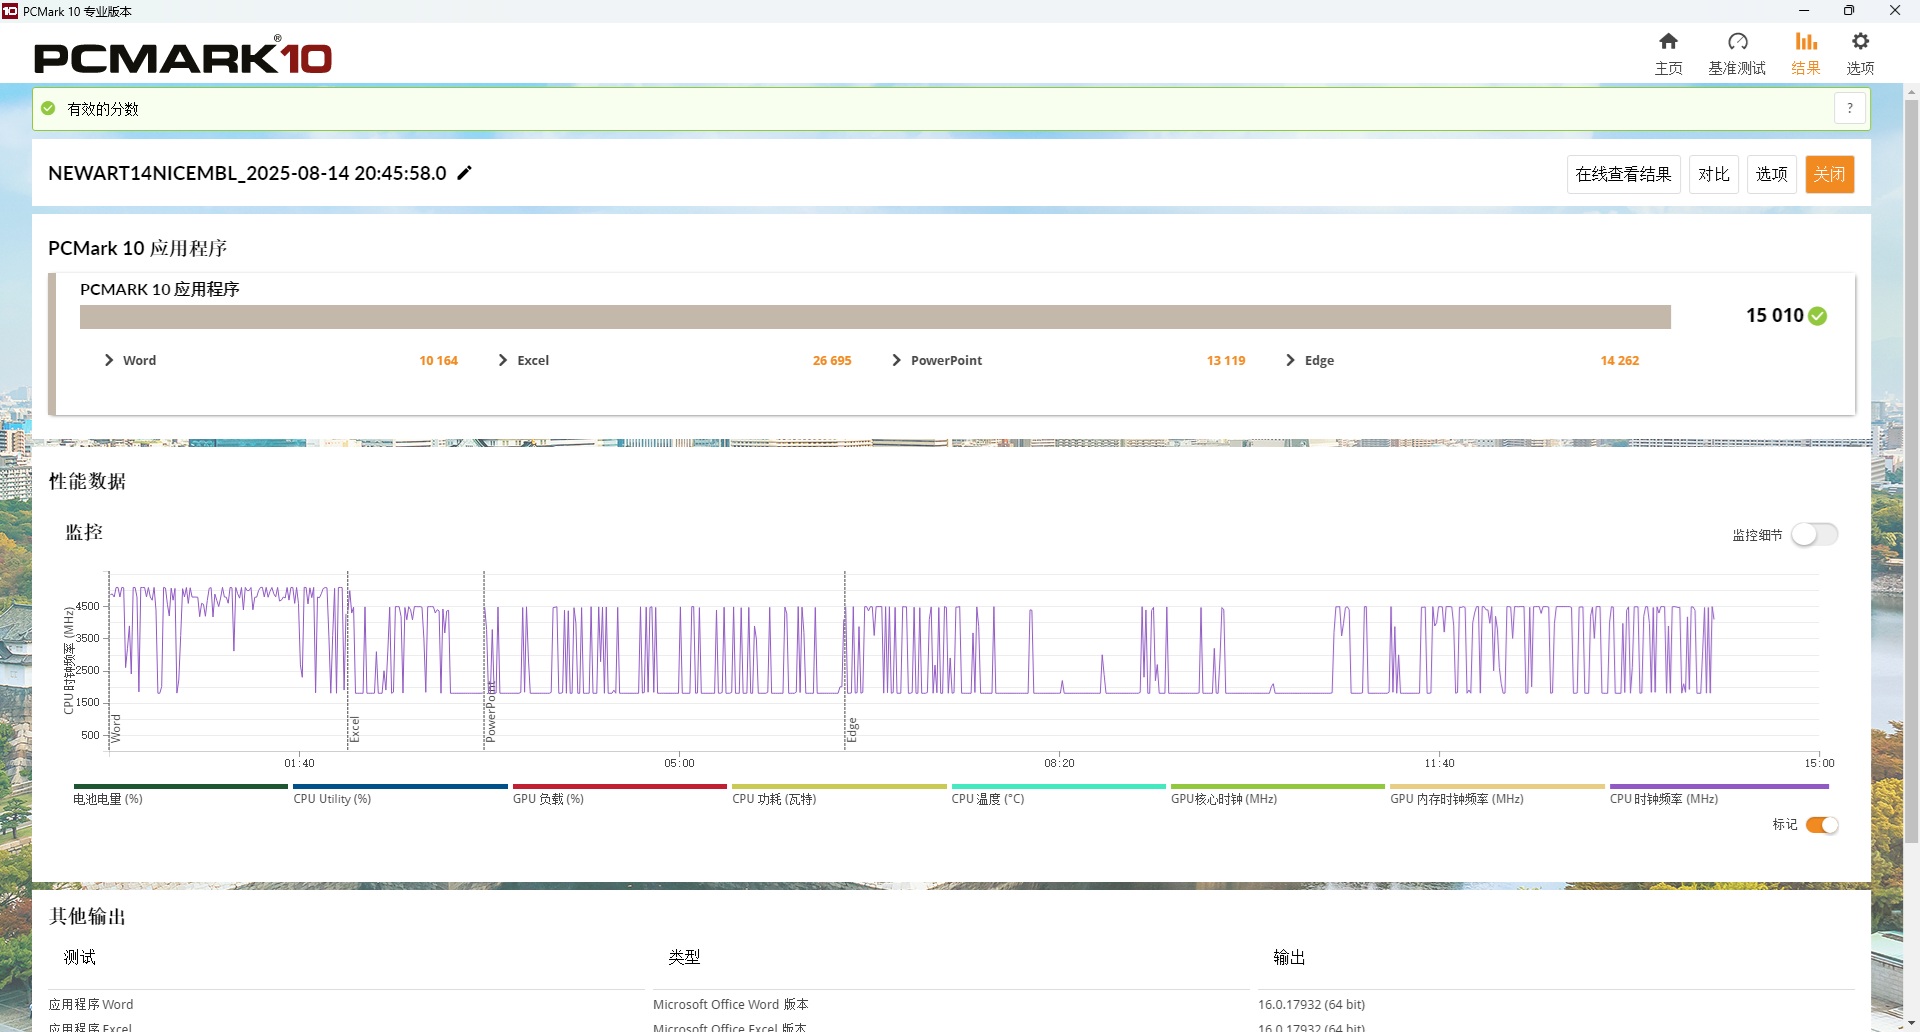The height and width of the screenshot is (1032, 1920).
Task: Click the 05:00 time axis label
Action: coord(679,763)
